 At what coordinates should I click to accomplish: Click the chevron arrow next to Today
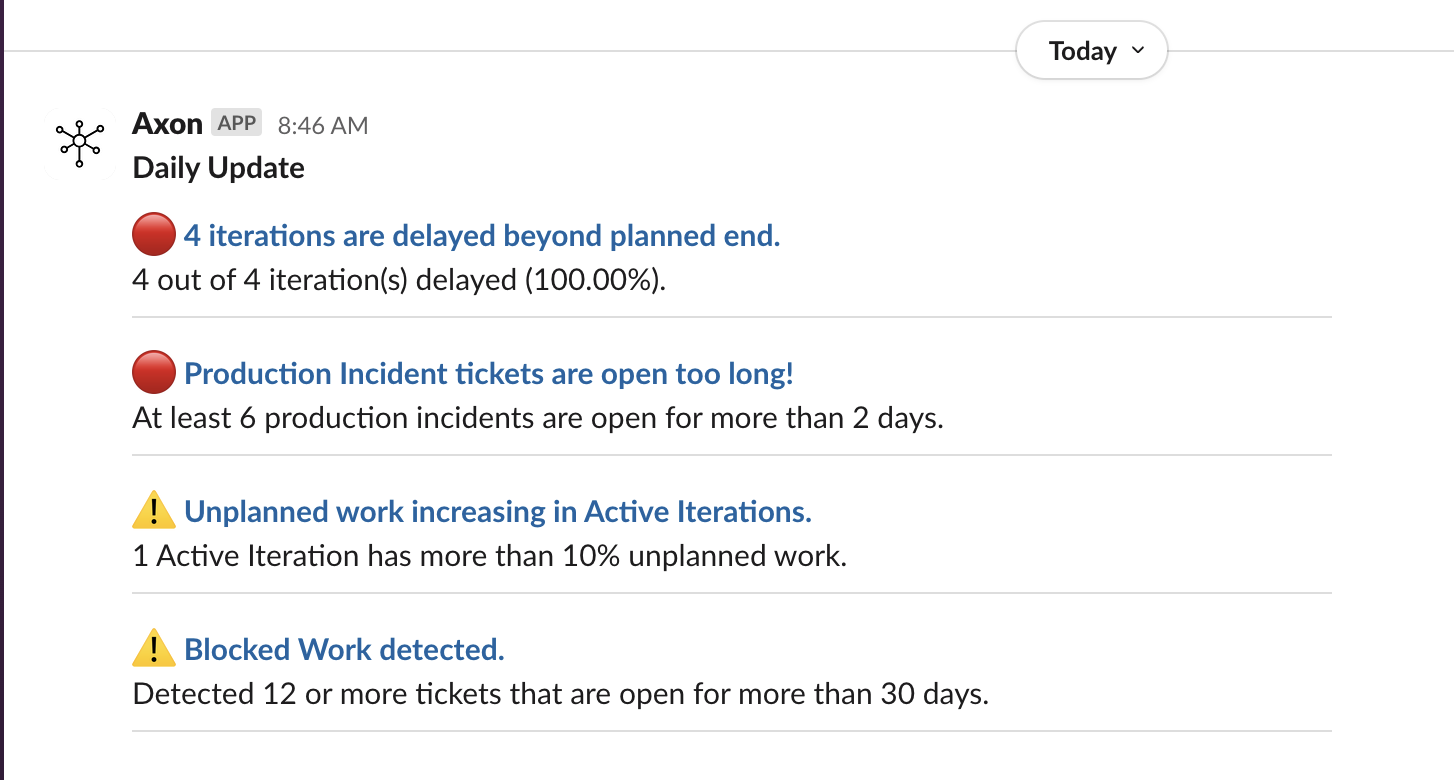click(1137, 51)
